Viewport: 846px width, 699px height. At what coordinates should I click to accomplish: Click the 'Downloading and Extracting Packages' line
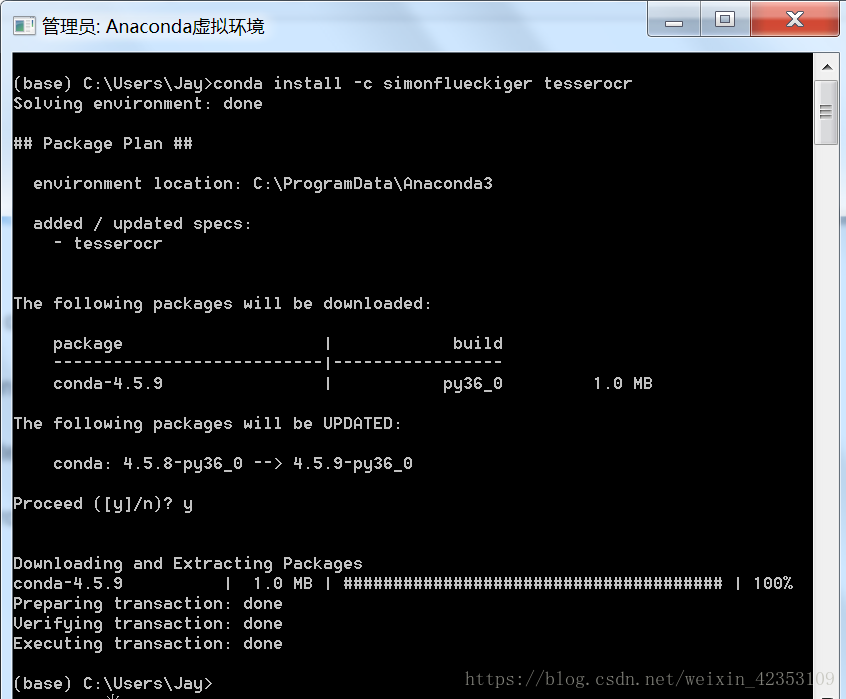[188, 564]
